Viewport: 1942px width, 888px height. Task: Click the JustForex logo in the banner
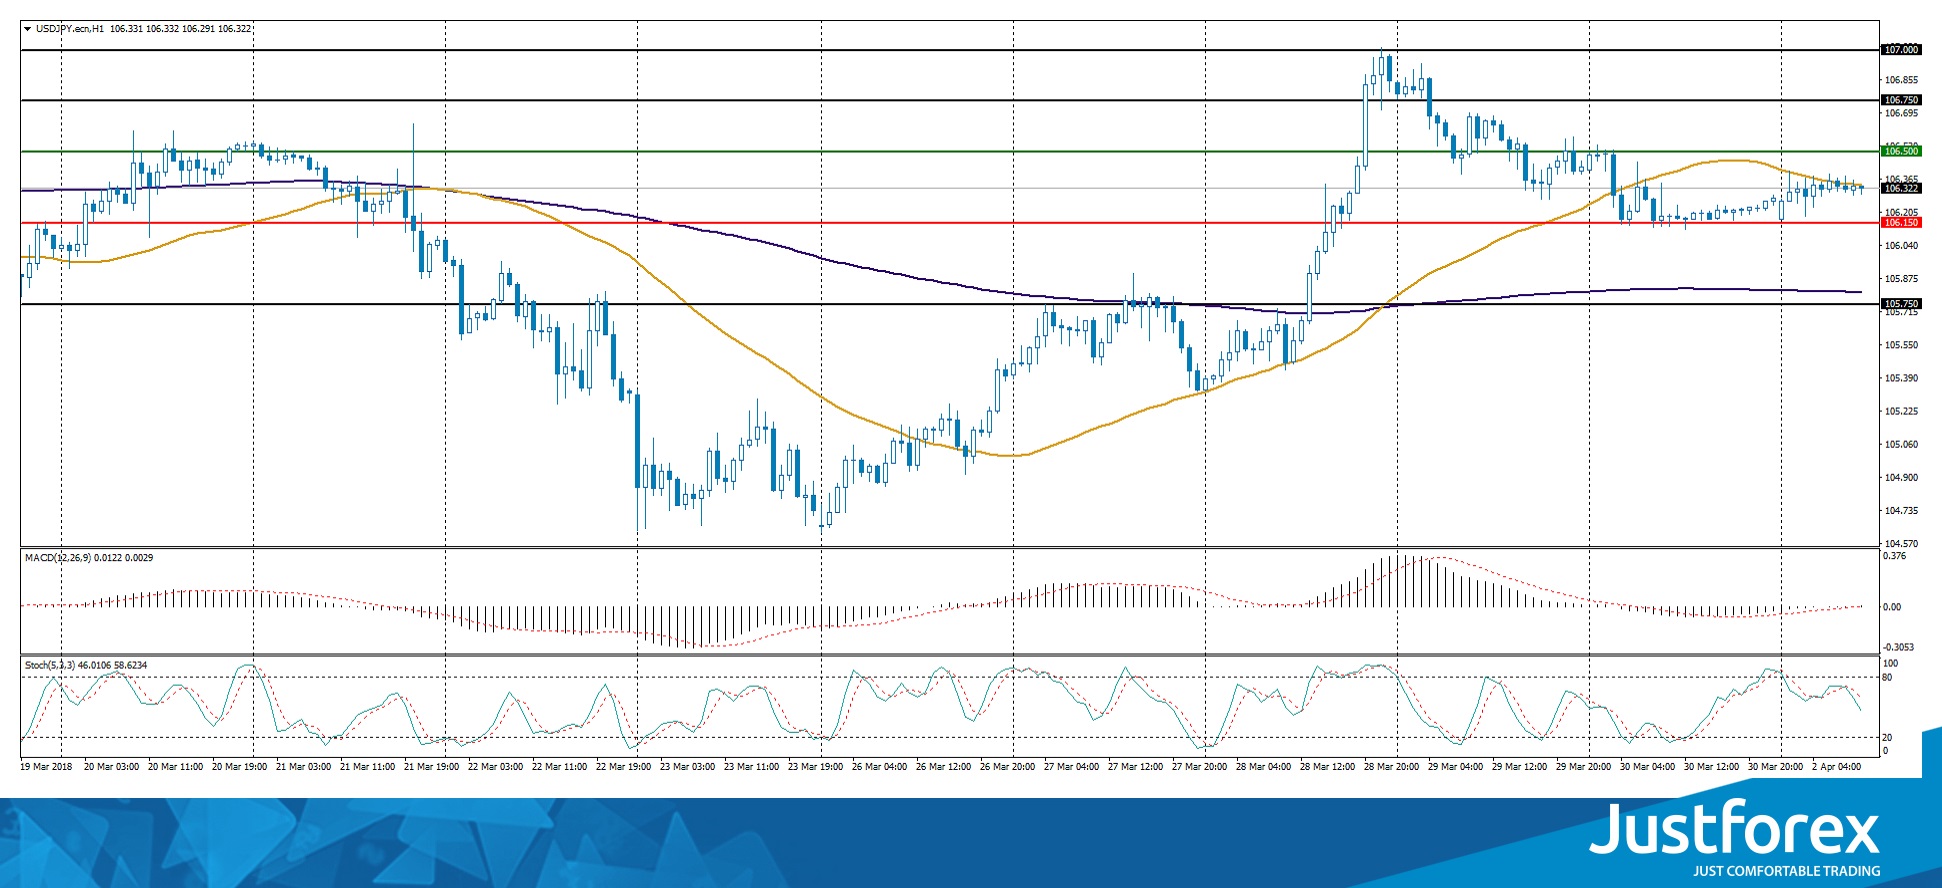click(1735, 828)
